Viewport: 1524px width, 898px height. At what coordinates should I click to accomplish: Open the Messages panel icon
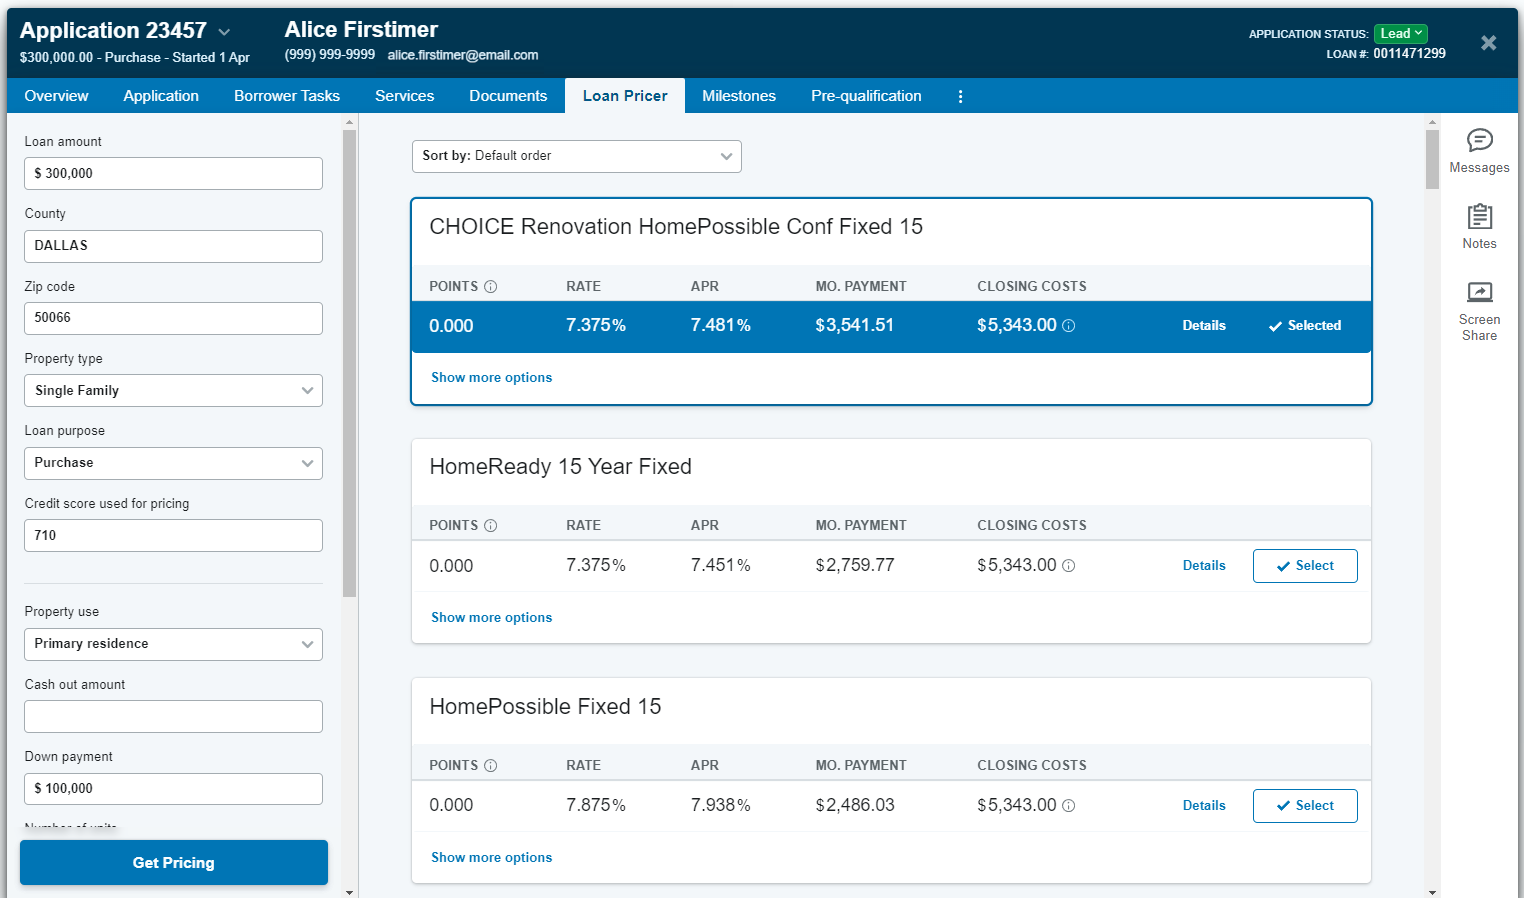coord(1479,141)
